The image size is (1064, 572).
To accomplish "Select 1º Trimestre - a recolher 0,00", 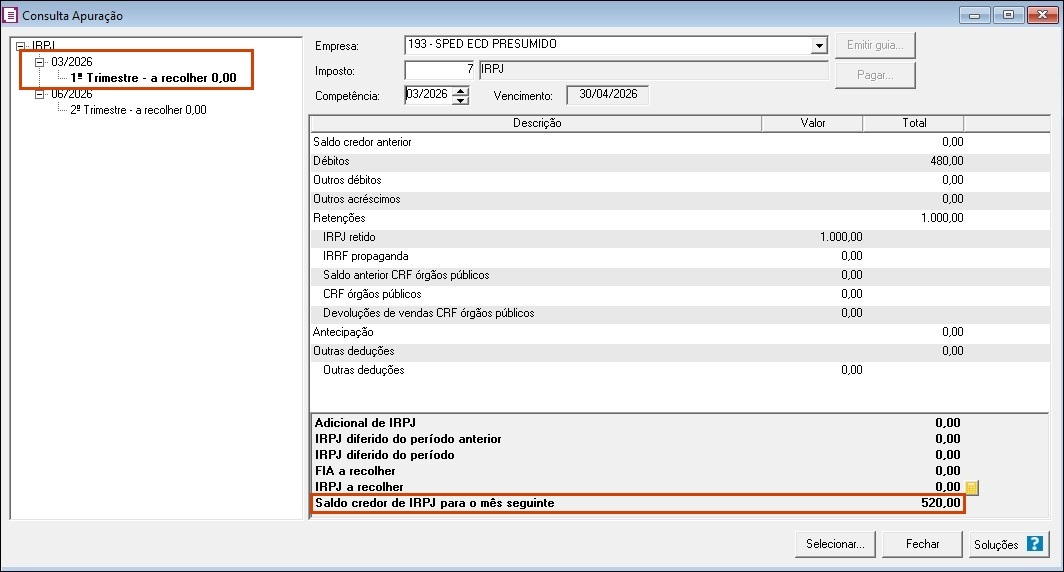I will 153,78.
